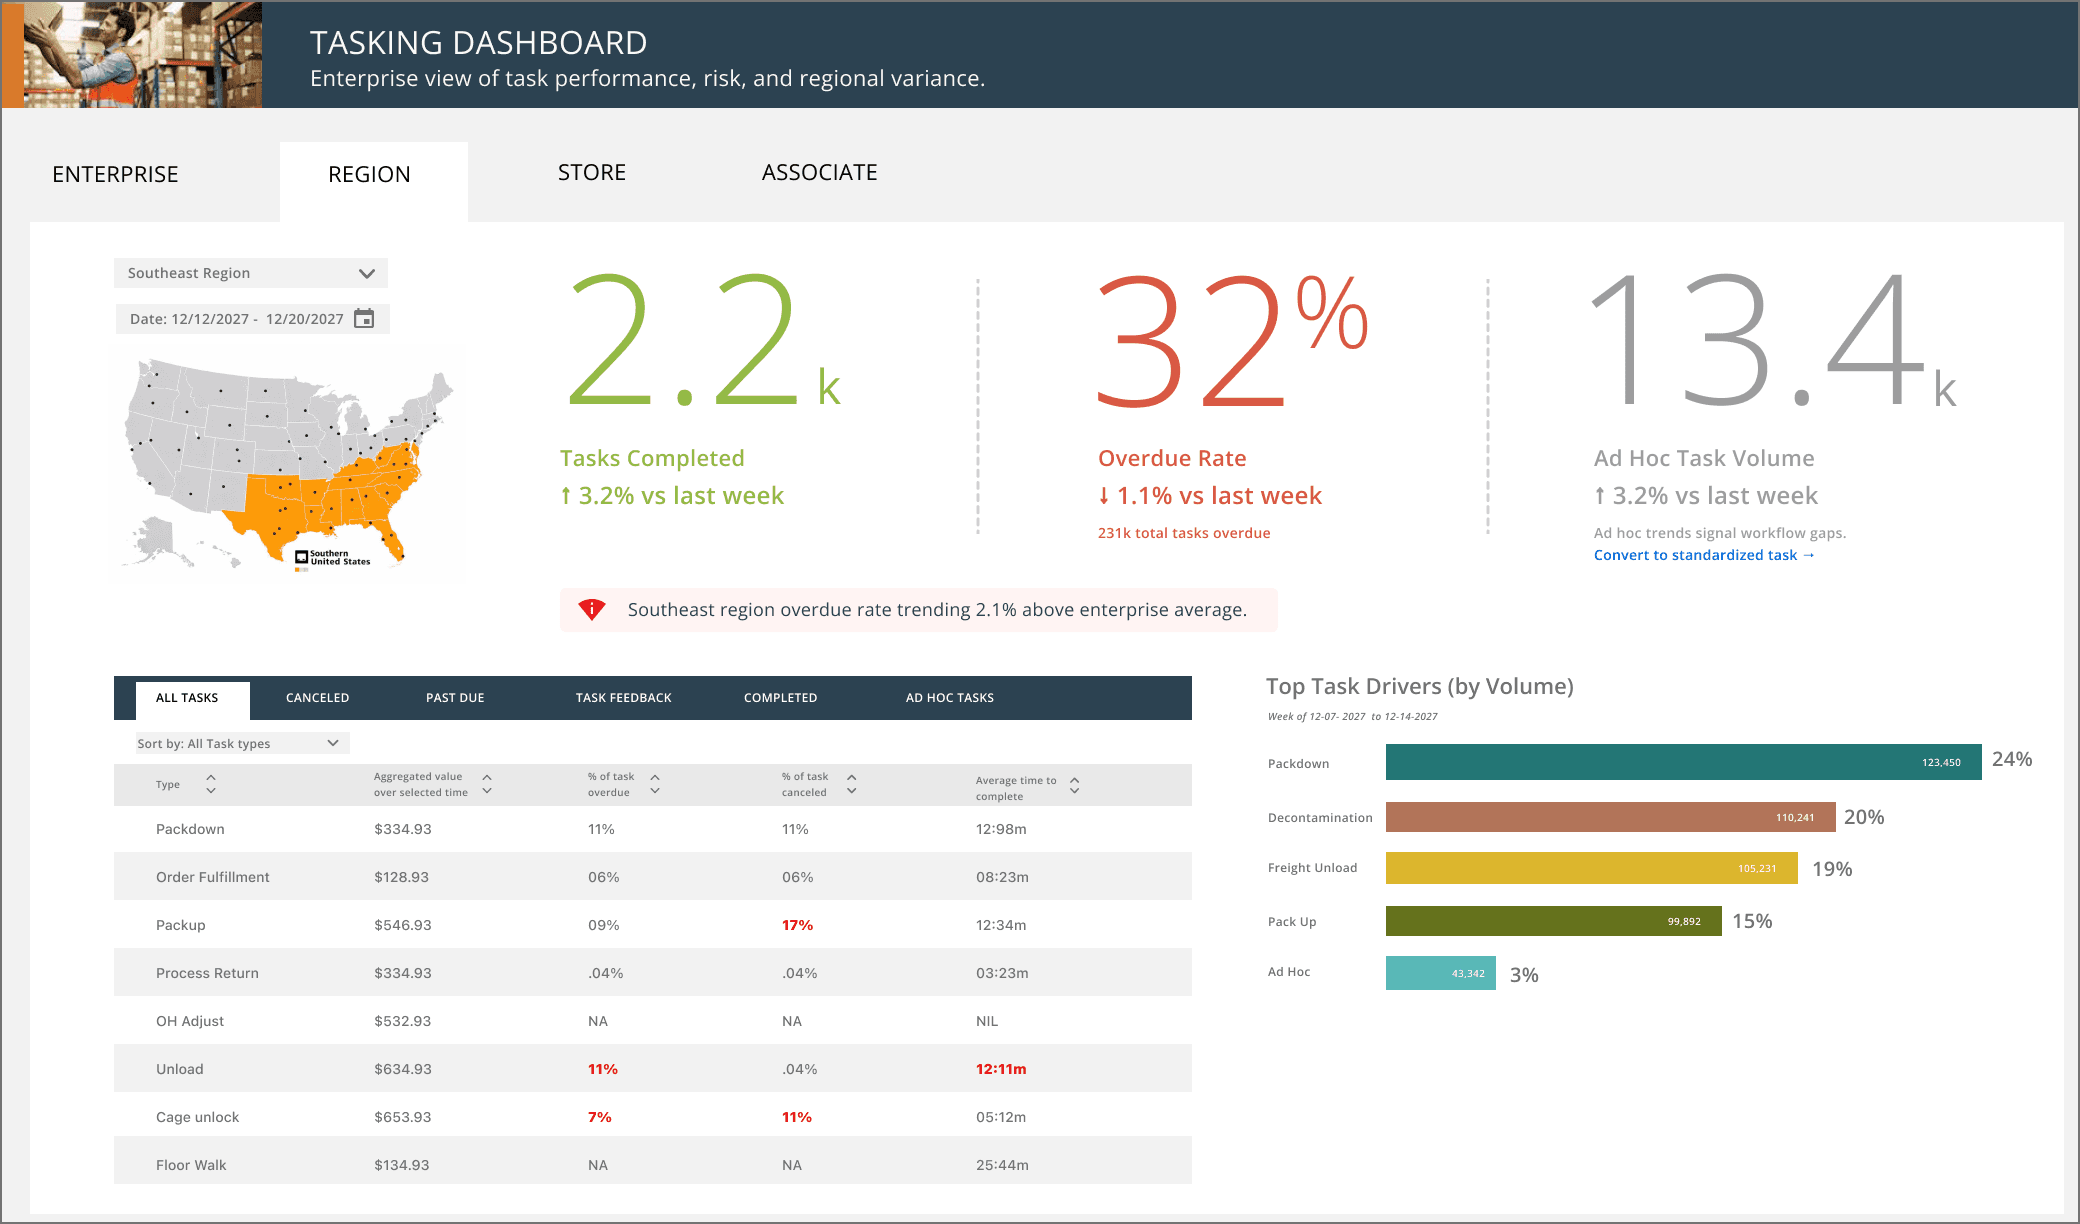The height and width of the screenshot is (1224, 2080).
Task: Open the date range picker field
Action: (x=237, y=319)
